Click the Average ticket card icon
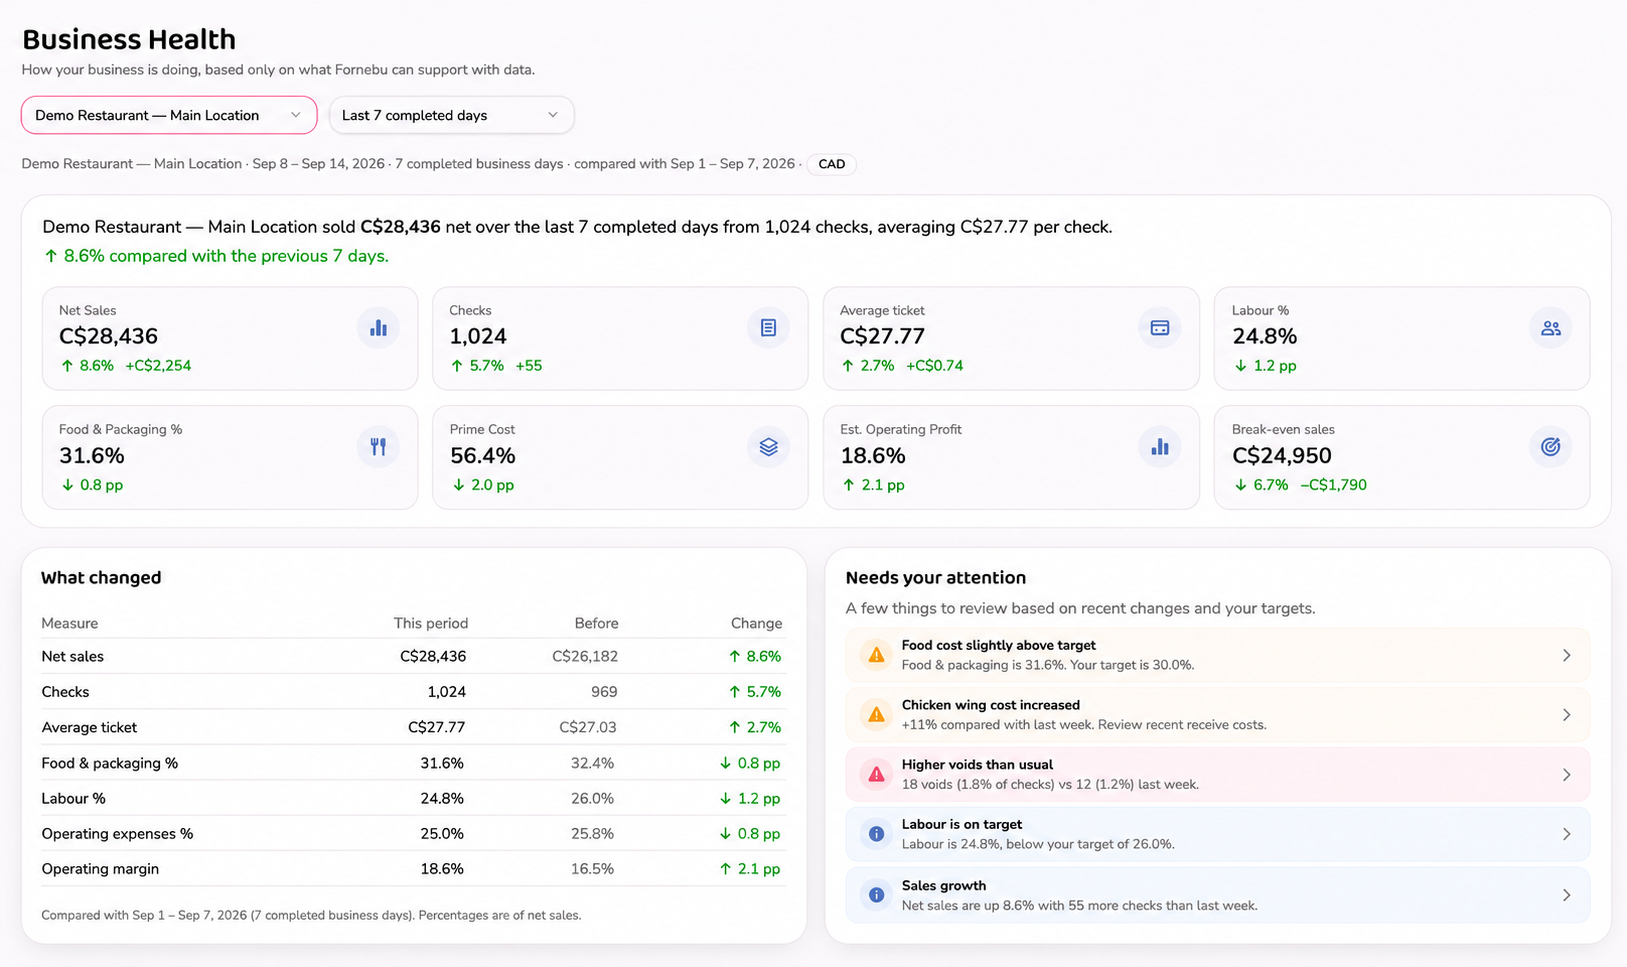 pyautogui.click(x=1159, y=328)
